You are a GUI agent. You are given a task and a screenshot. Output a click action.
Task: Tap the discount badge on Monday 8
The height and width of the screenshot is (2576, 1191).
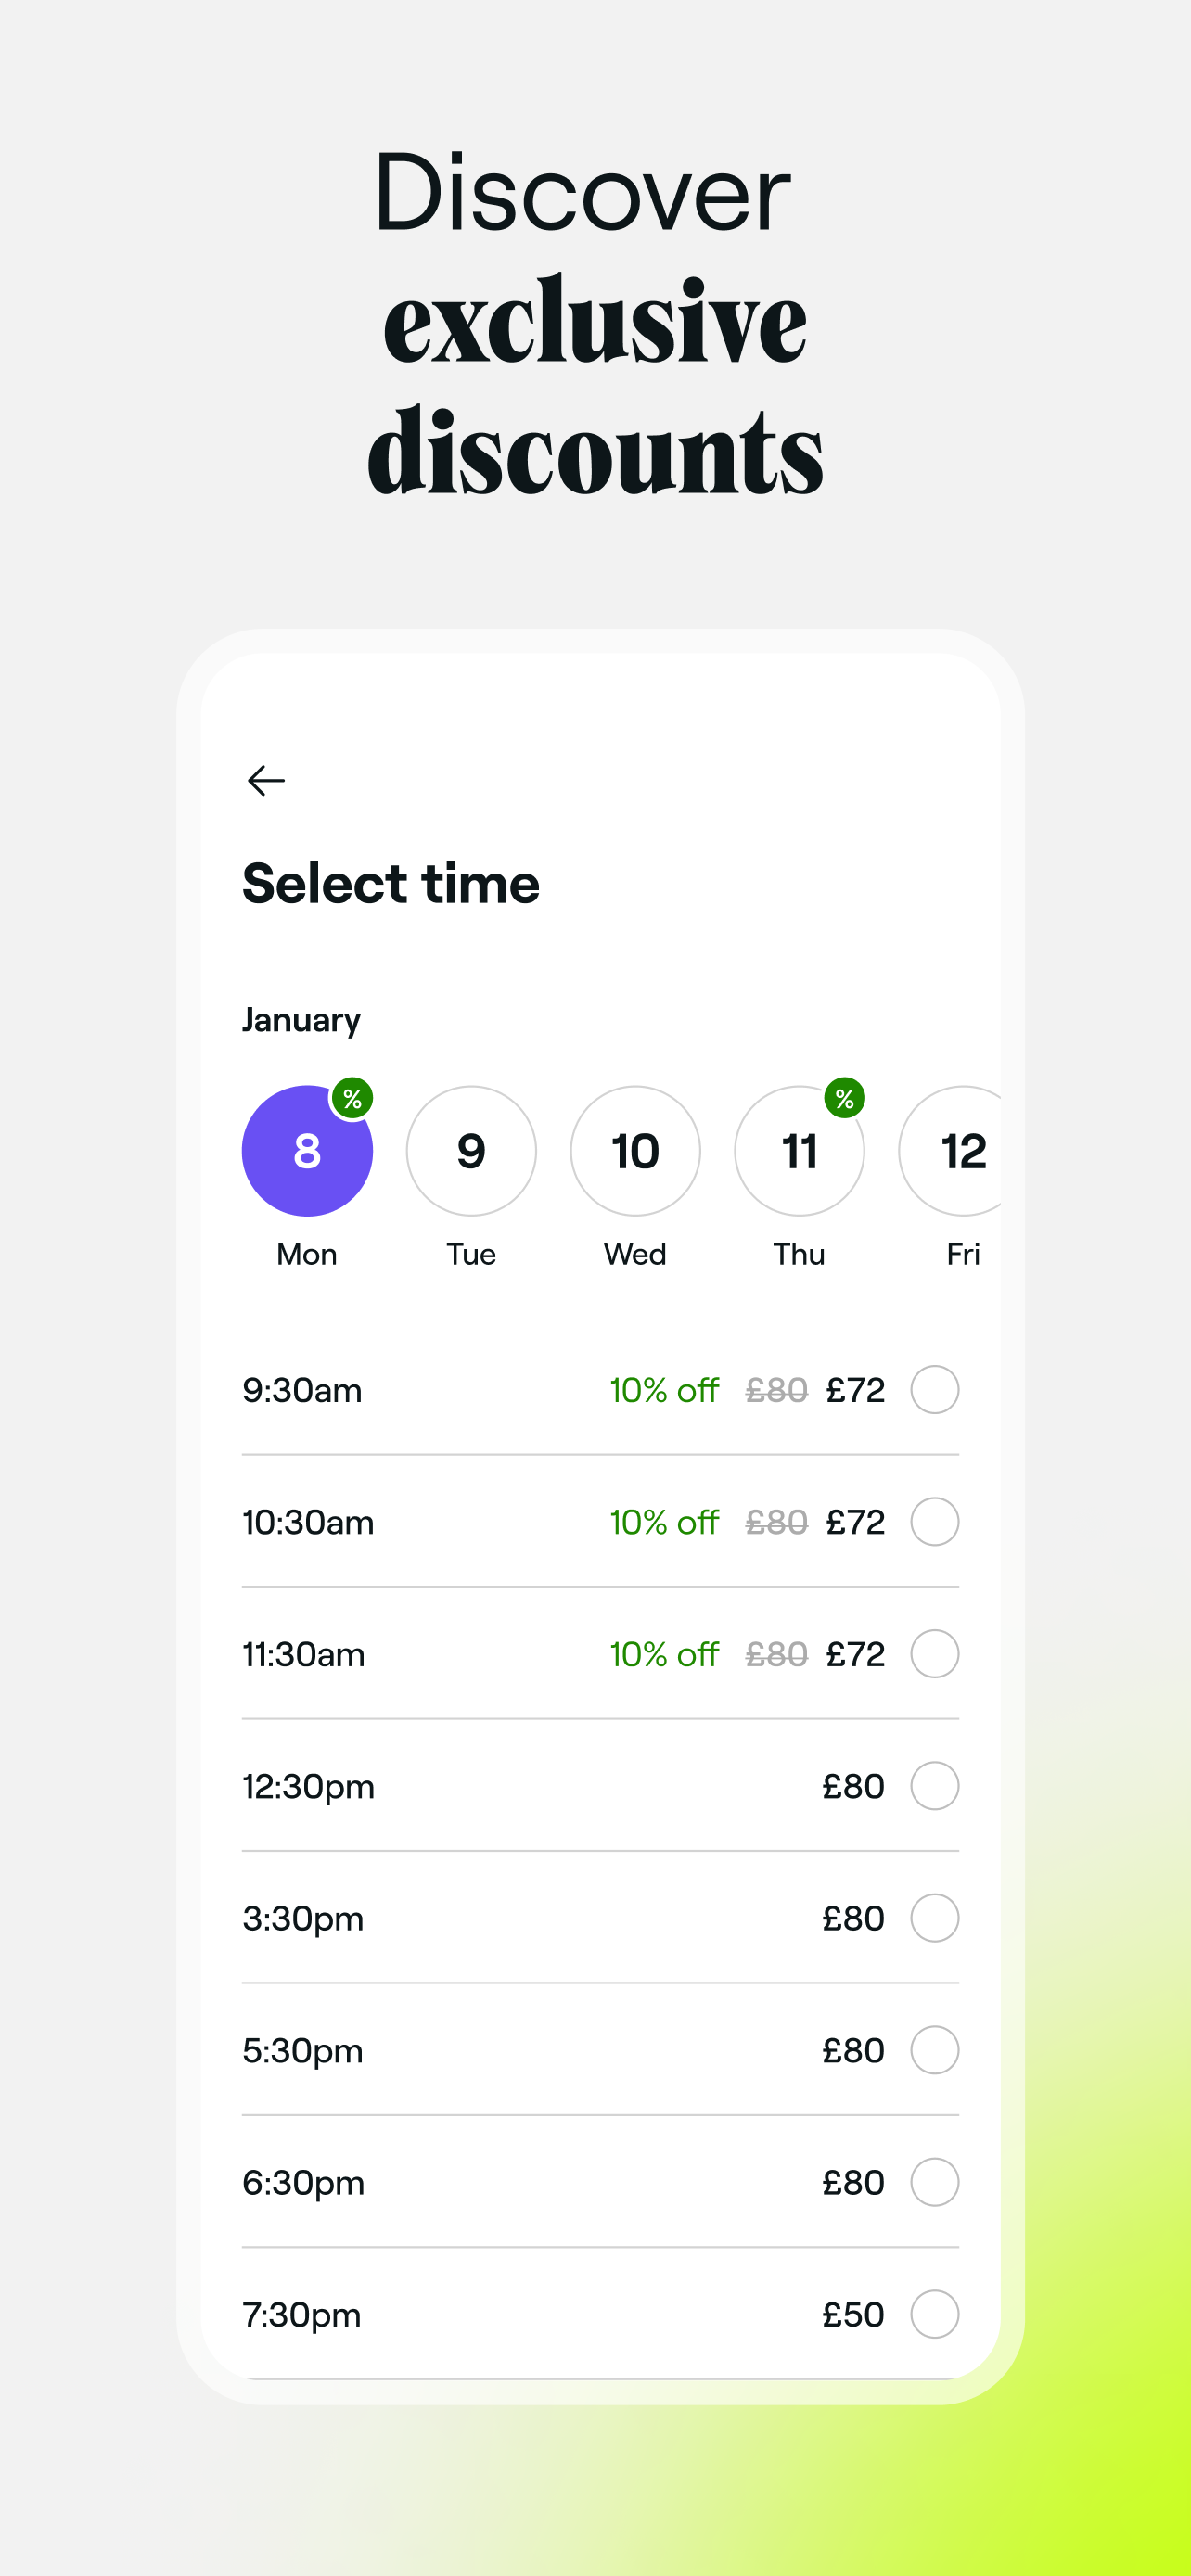(x=352, y=1099)
